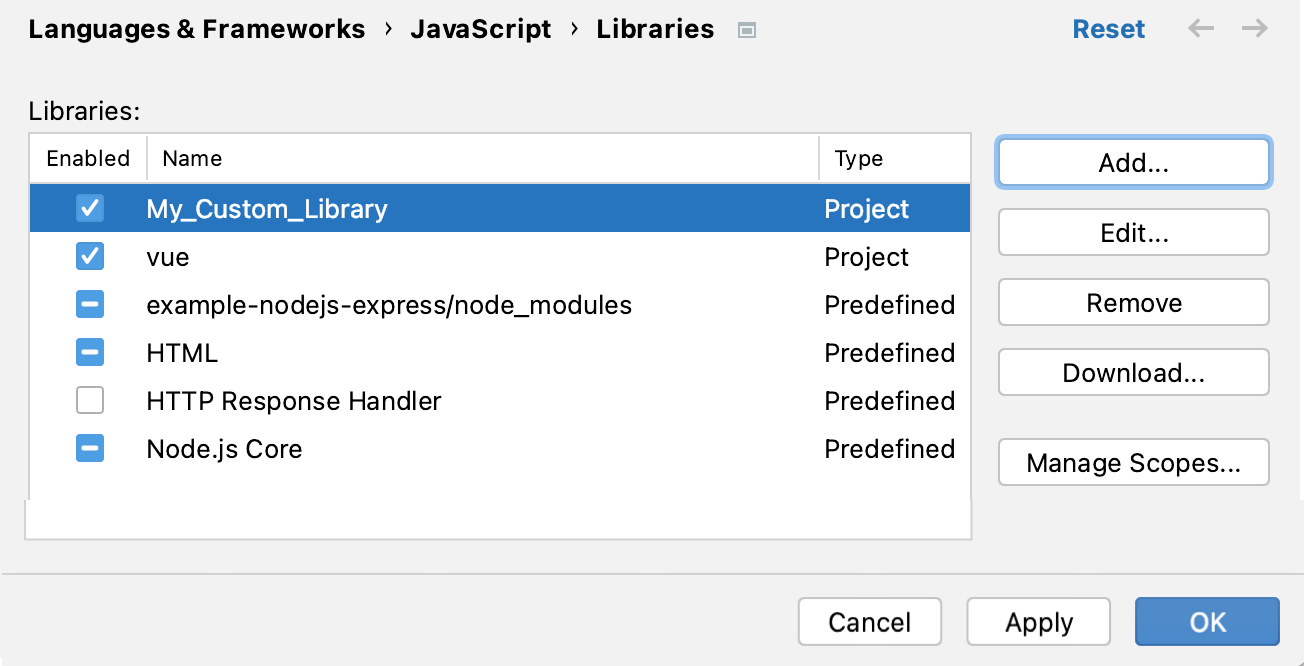Viewport: 1304px width, 666px height.
Task: Click Reset to discard settings changes
Action: click(1108, 29)
